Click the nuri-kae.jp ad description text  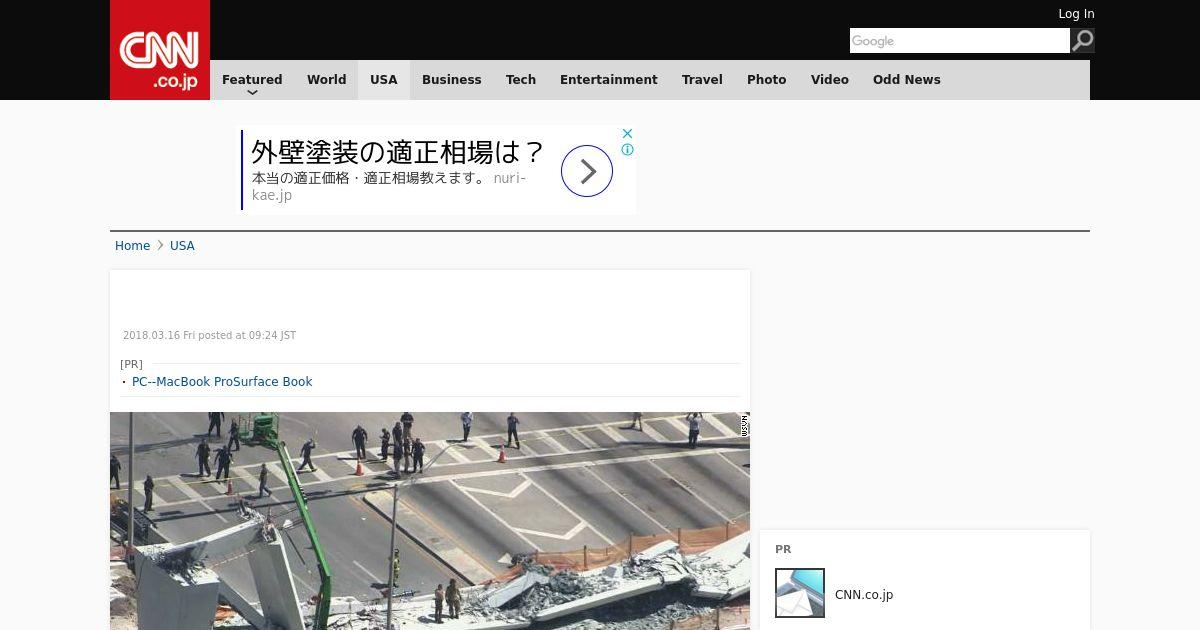tap(389, 186)
